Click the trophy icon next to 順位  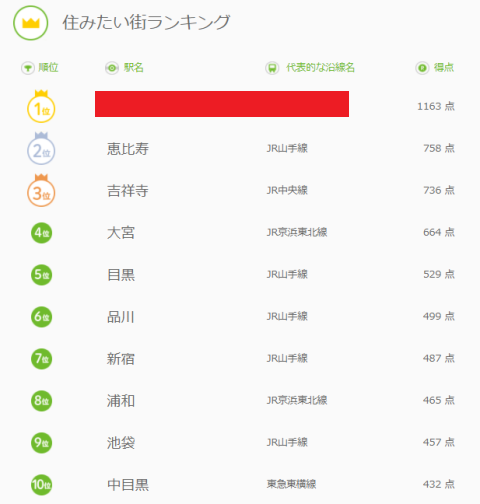28,68
